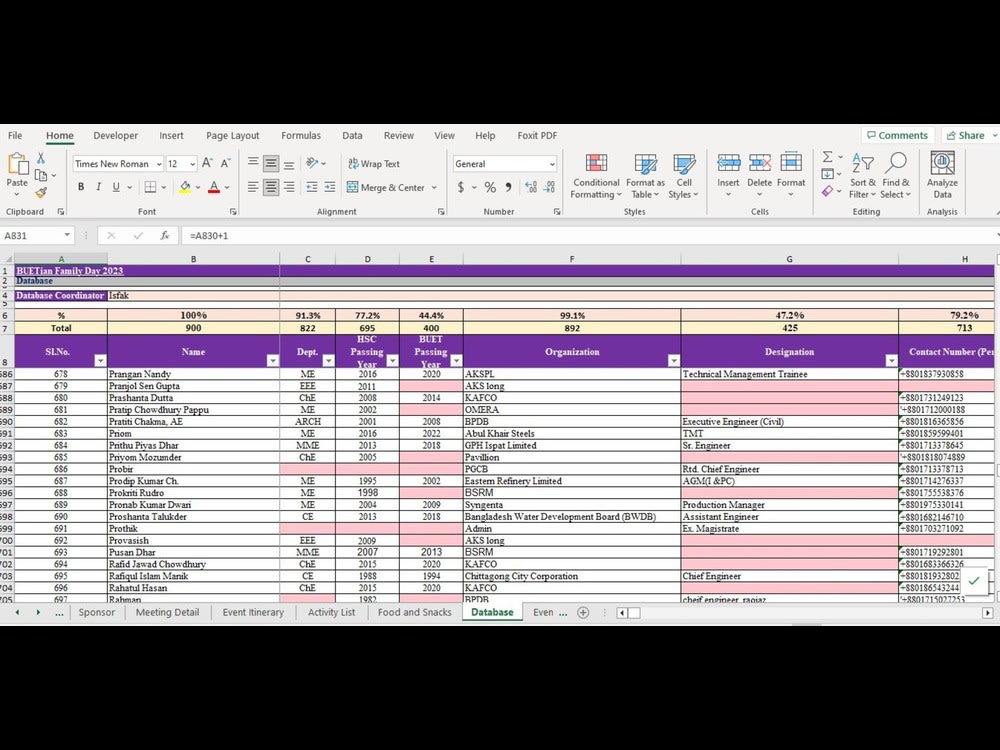
Task: Click the Decrease Decimal icon
Action: point(550,188)
